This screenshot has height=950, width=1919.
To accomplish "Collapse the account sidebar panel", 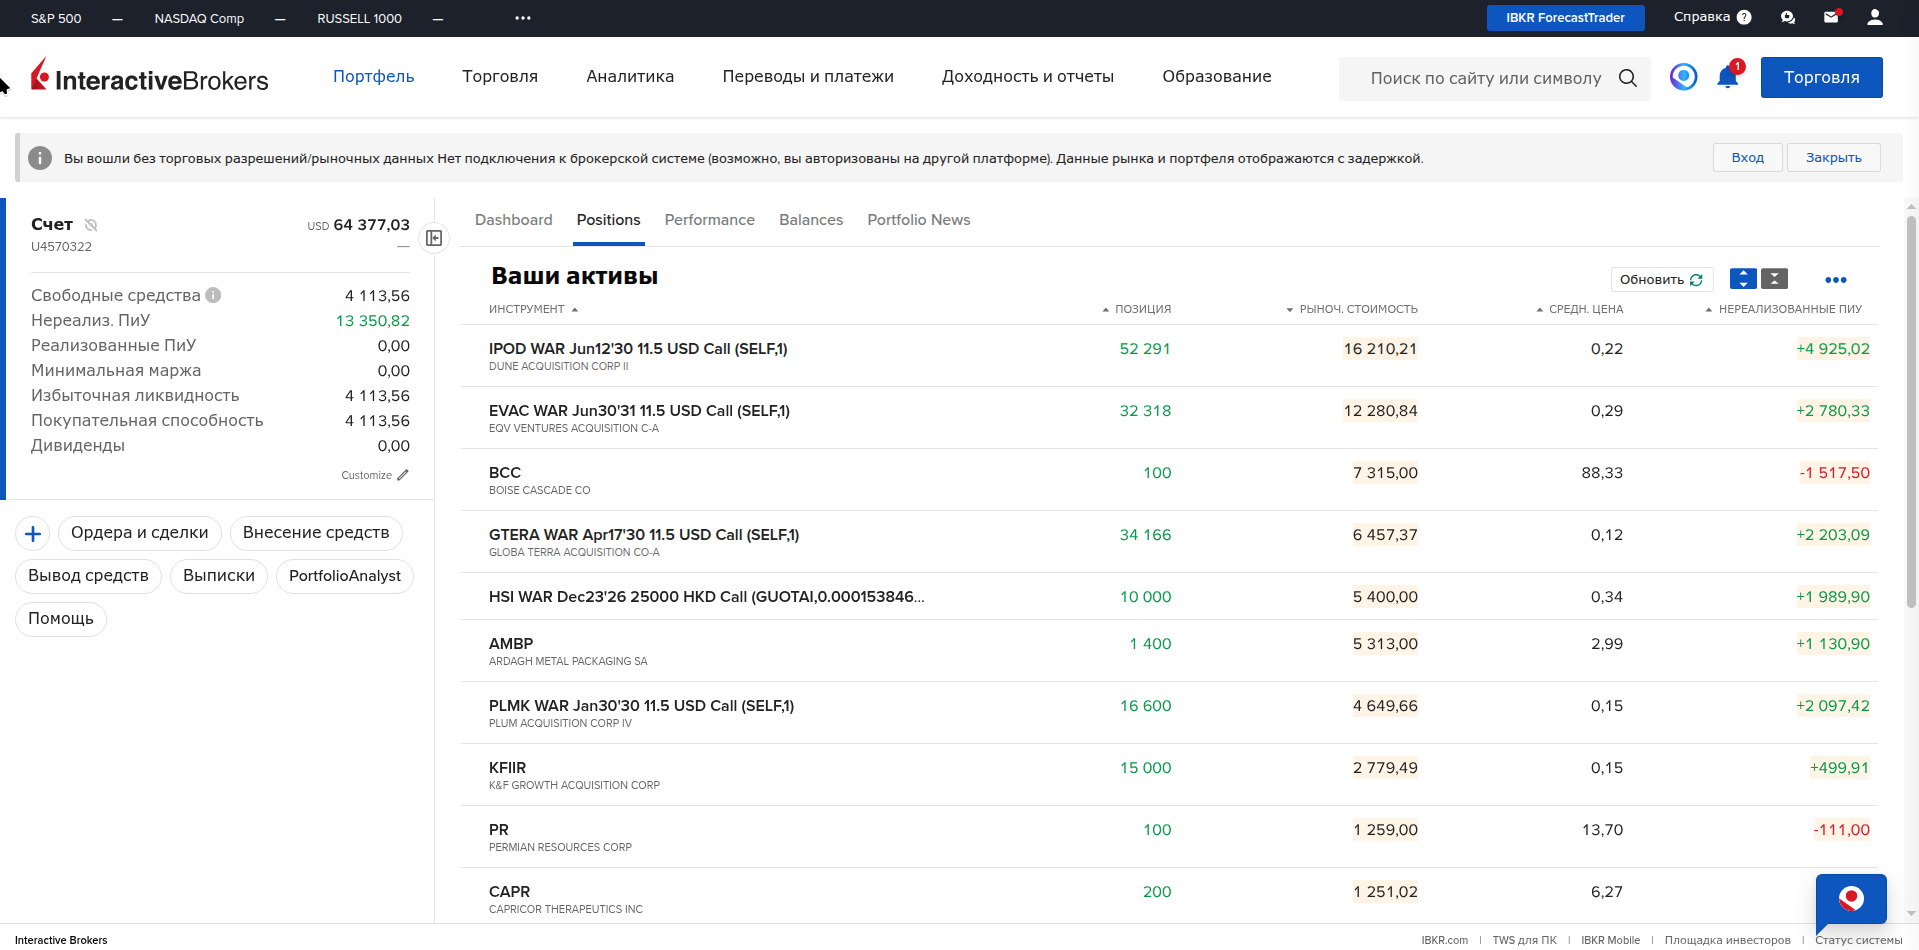I will [434, 238].
